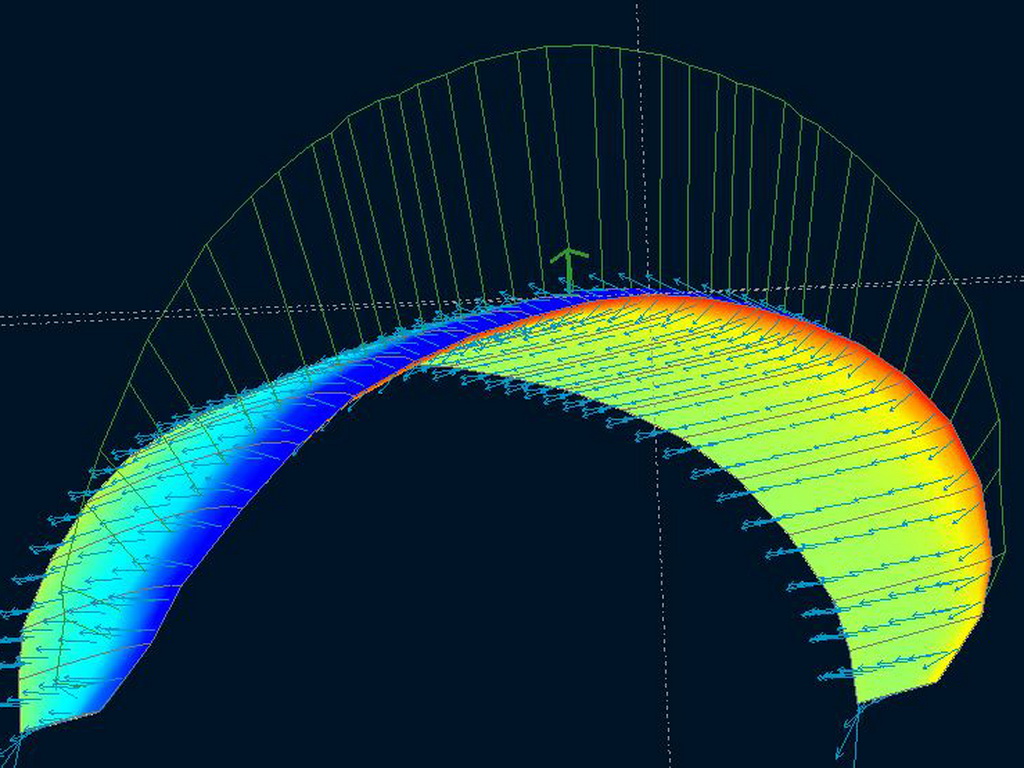Viewport: 1024px width, 768px height.
Task: Click the peak of the green lift distribution curve
Action: 590,46
